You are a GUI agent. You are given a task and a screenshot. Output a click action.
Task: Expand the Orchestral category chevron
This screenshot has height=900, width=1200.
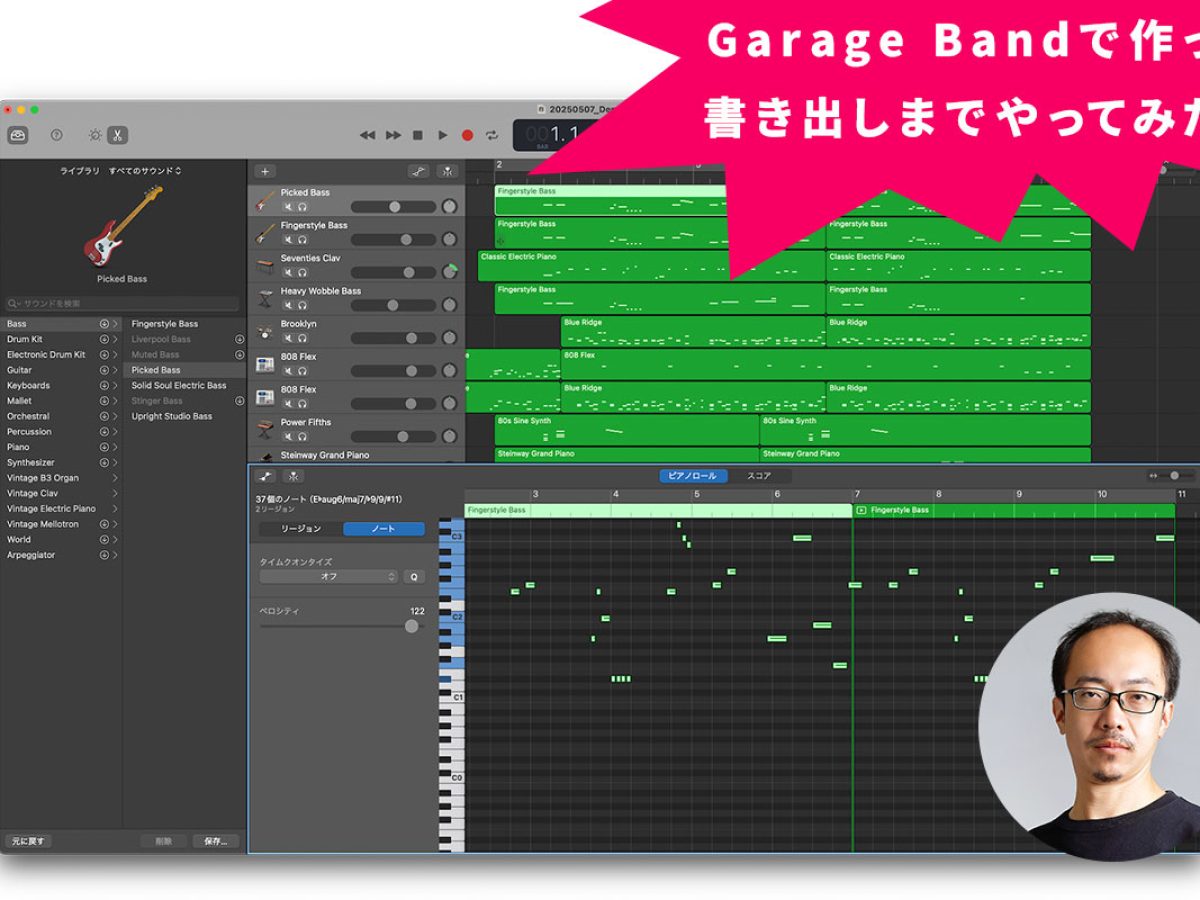[x=115, y=416]
